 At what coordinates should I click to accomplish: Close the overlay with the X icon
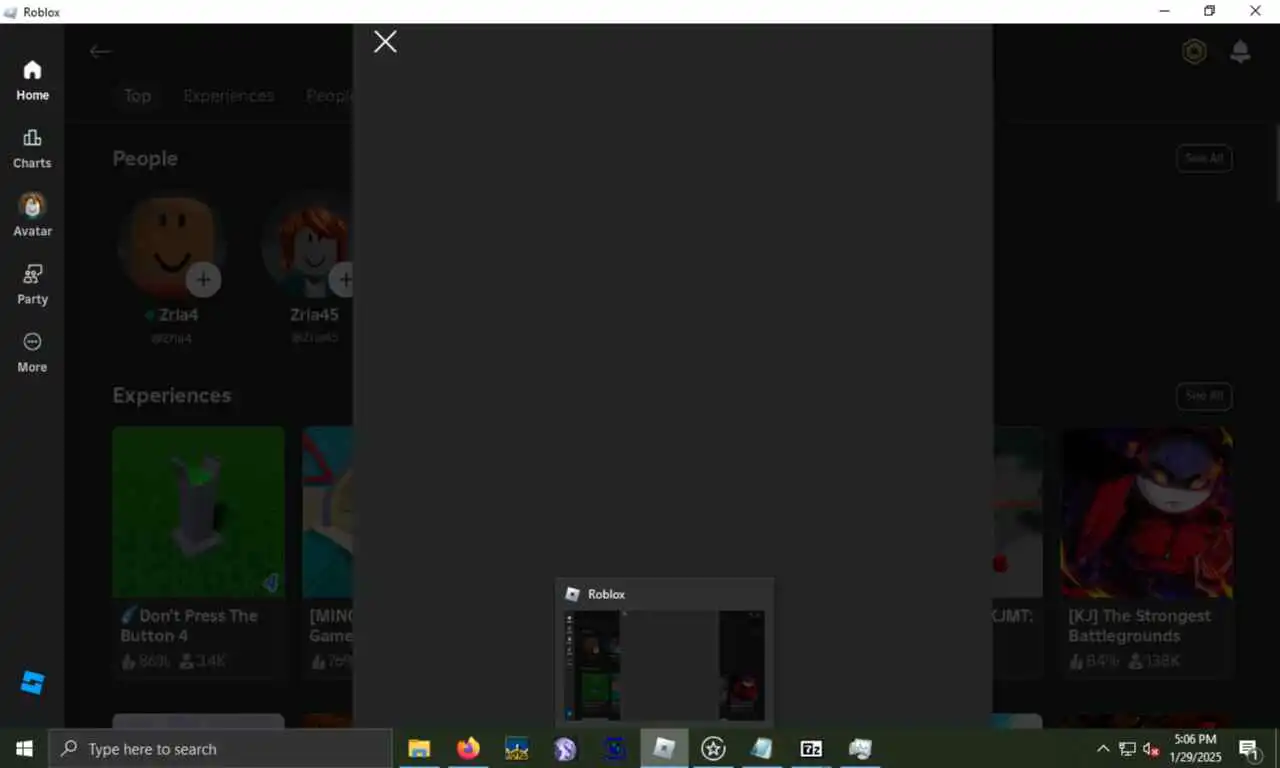[385, 41]
